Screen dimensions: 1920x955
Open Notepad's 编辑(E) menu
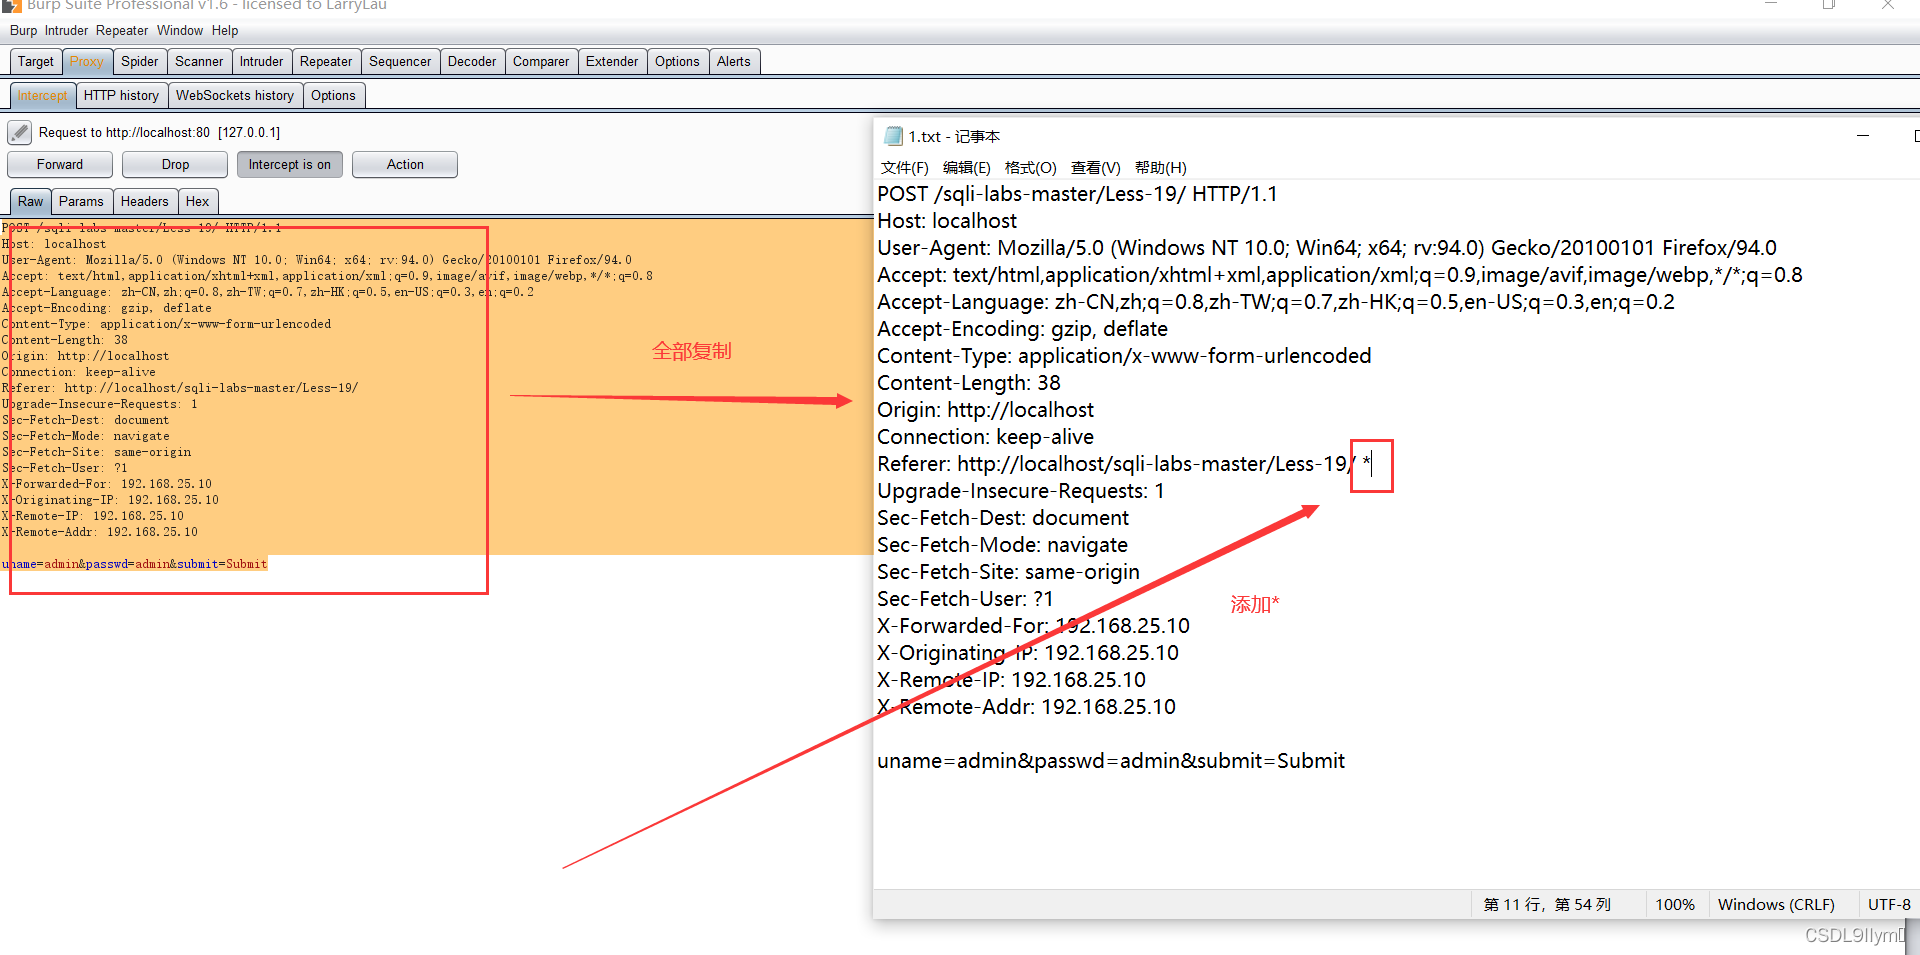click(x=966, y=167)
